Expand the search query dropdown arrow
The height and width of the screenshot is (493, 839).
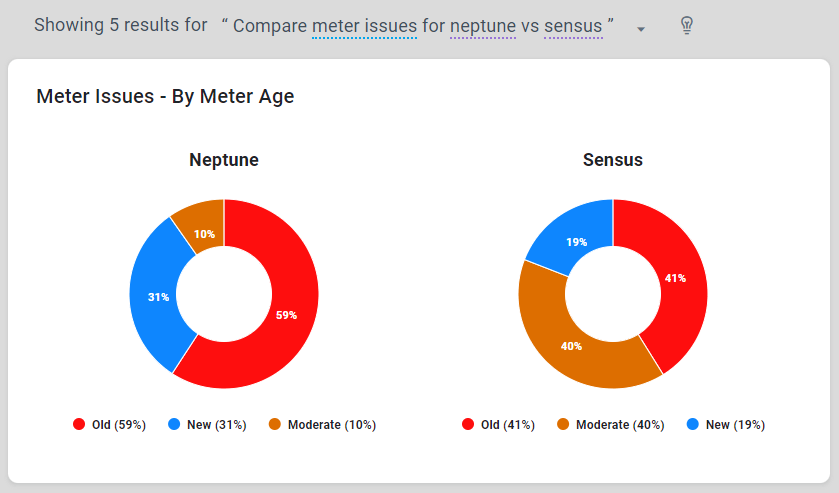[x=641, y=28]
